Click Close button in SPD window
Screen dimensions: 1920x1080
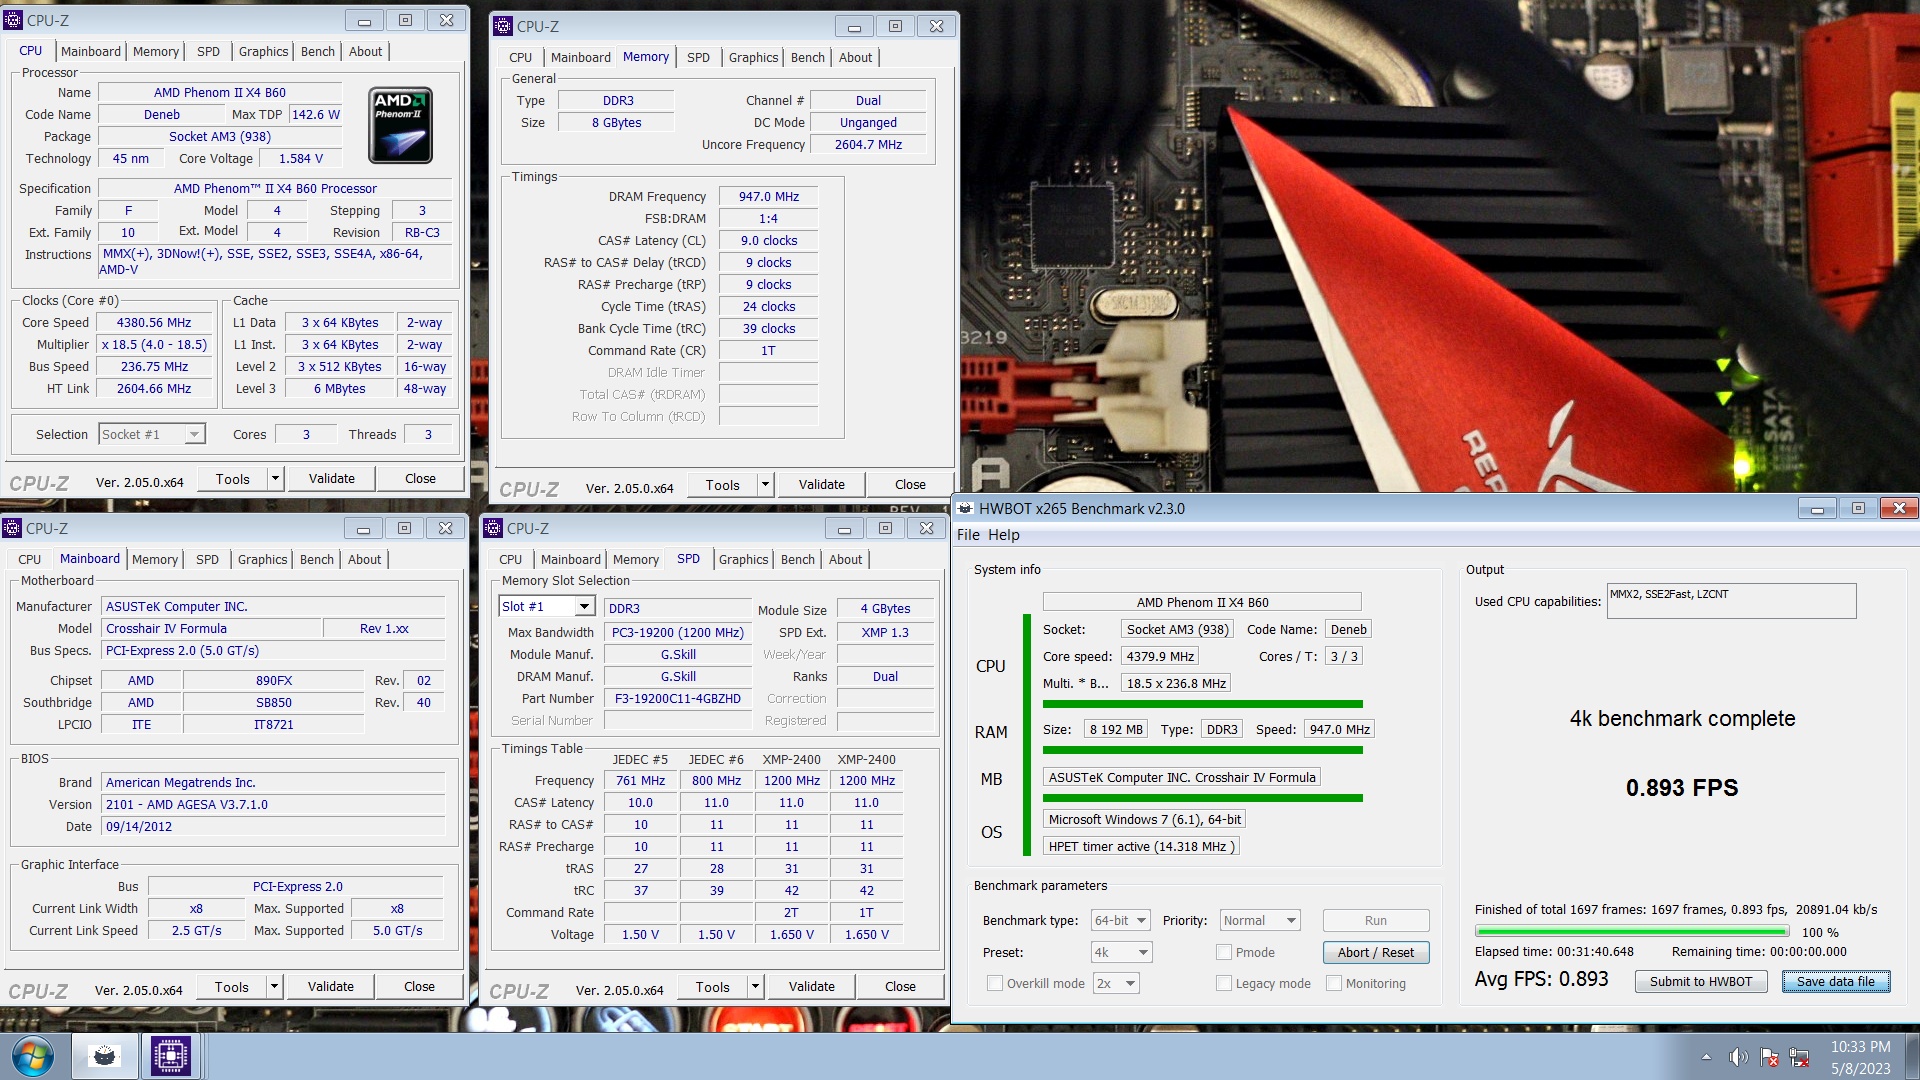900,987
